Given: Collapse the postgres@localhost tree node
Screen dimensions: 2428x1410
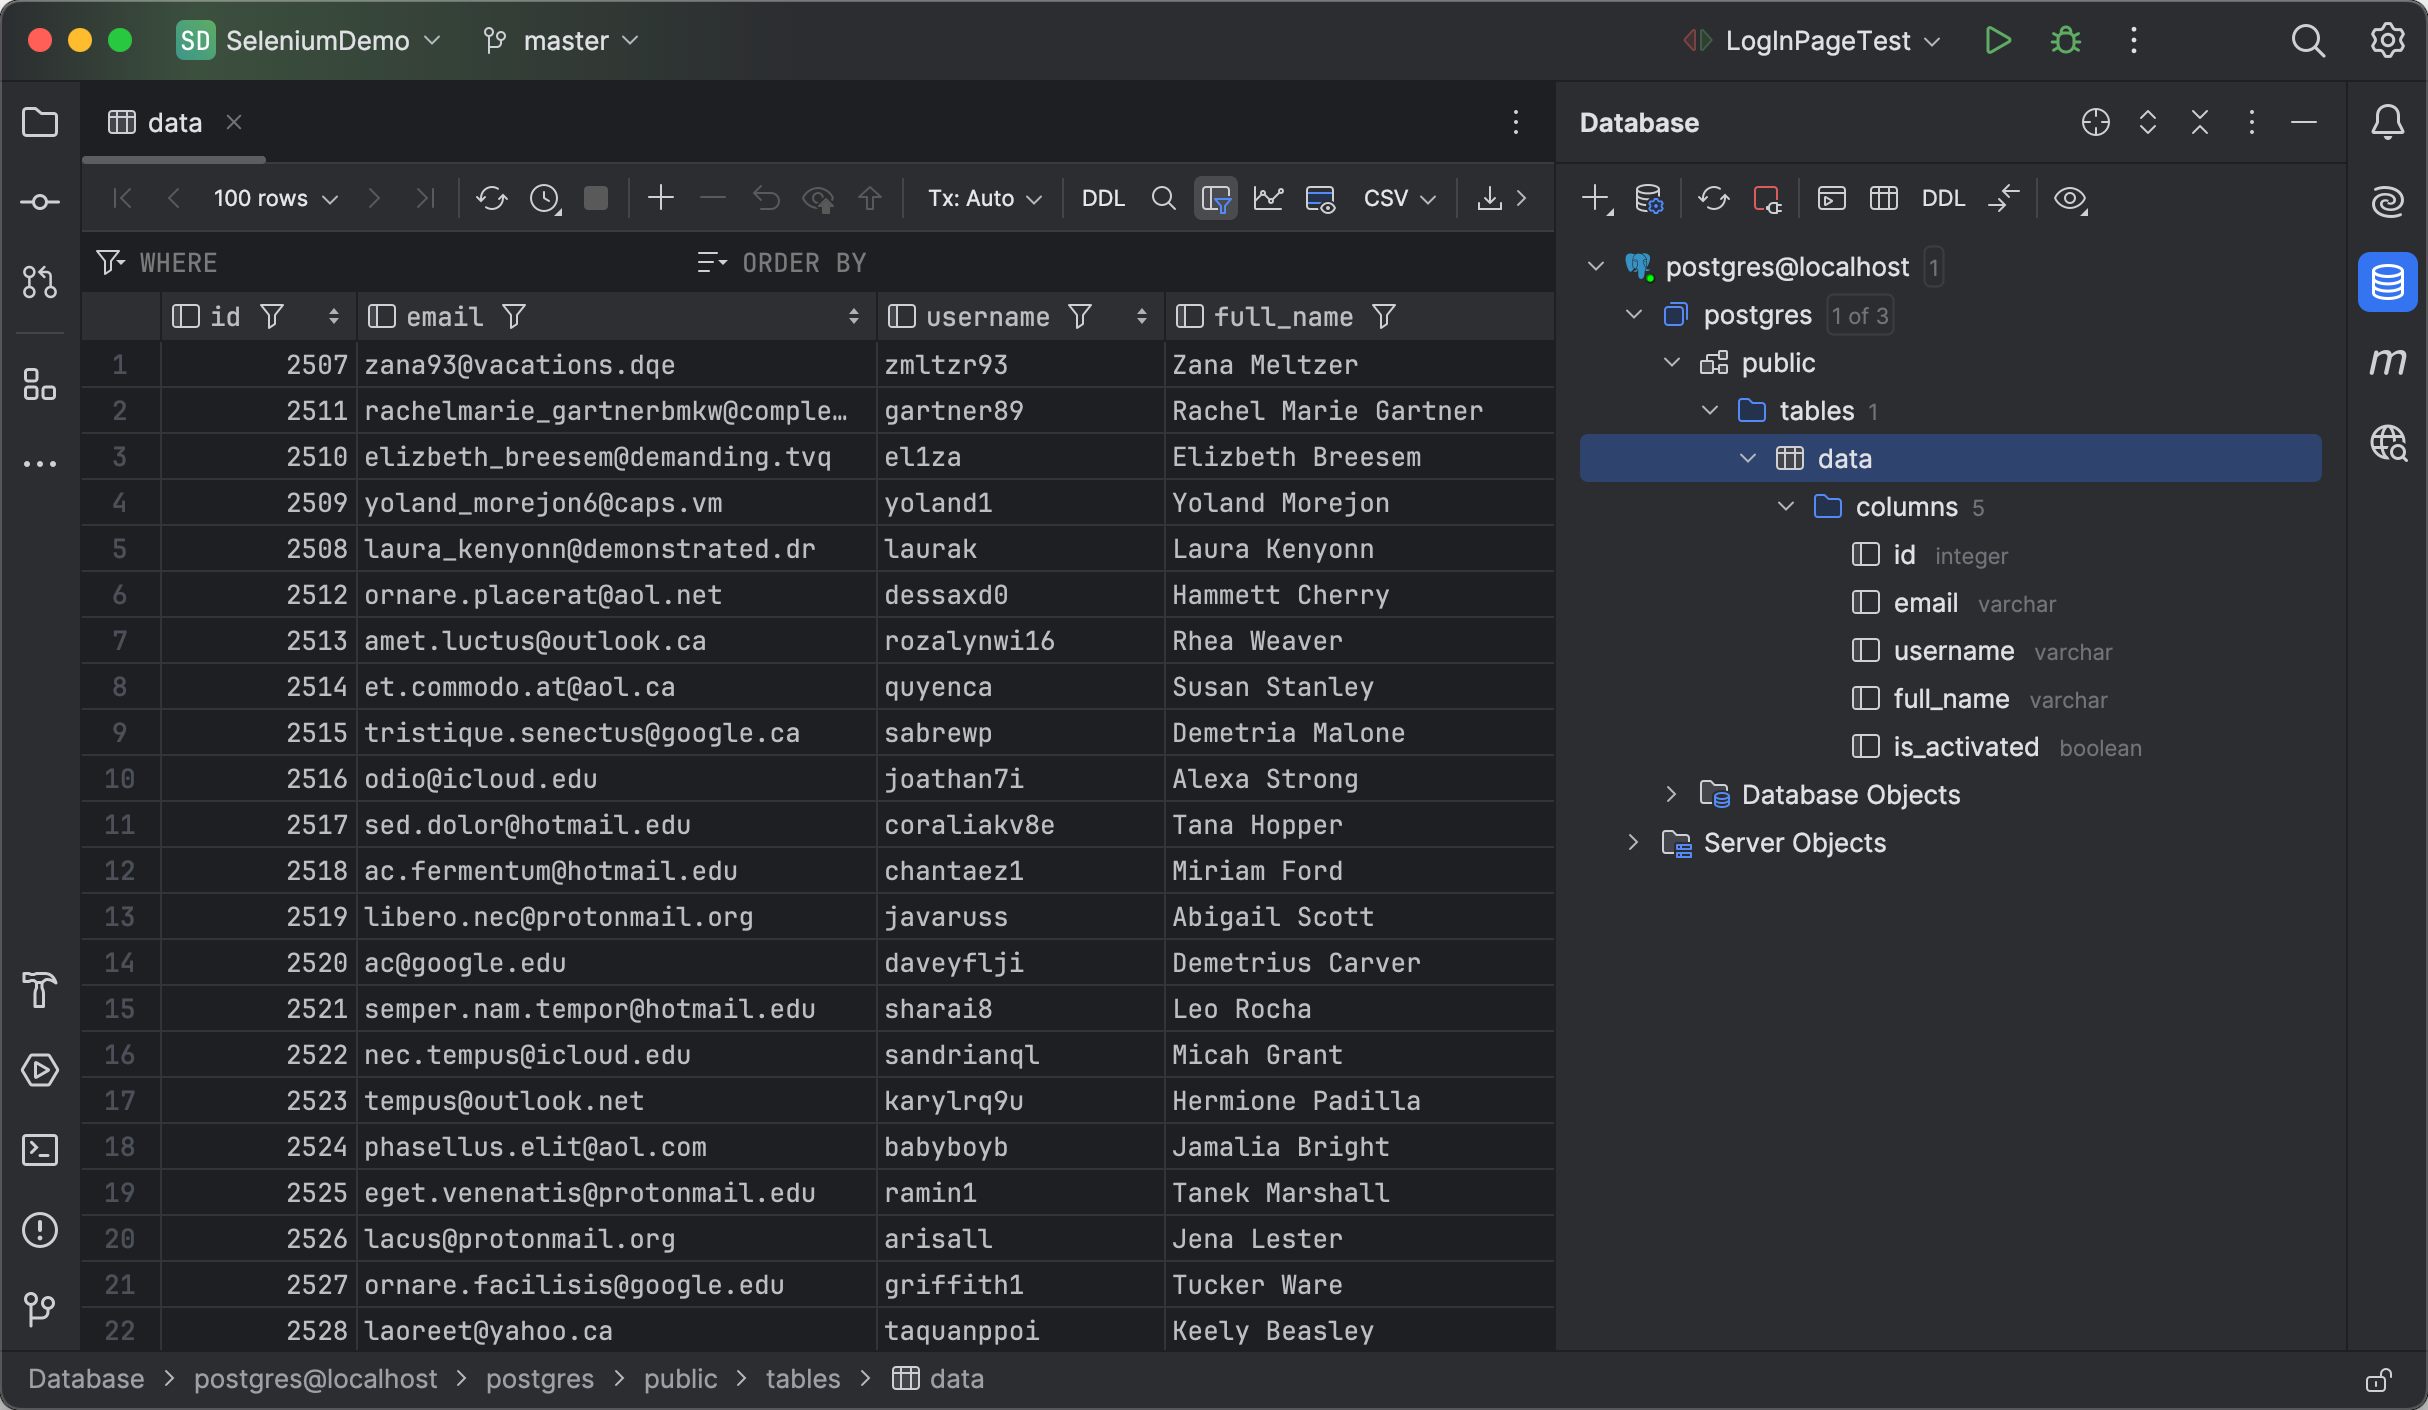Looking at the screenshot, I should (x=1596, y=266).
